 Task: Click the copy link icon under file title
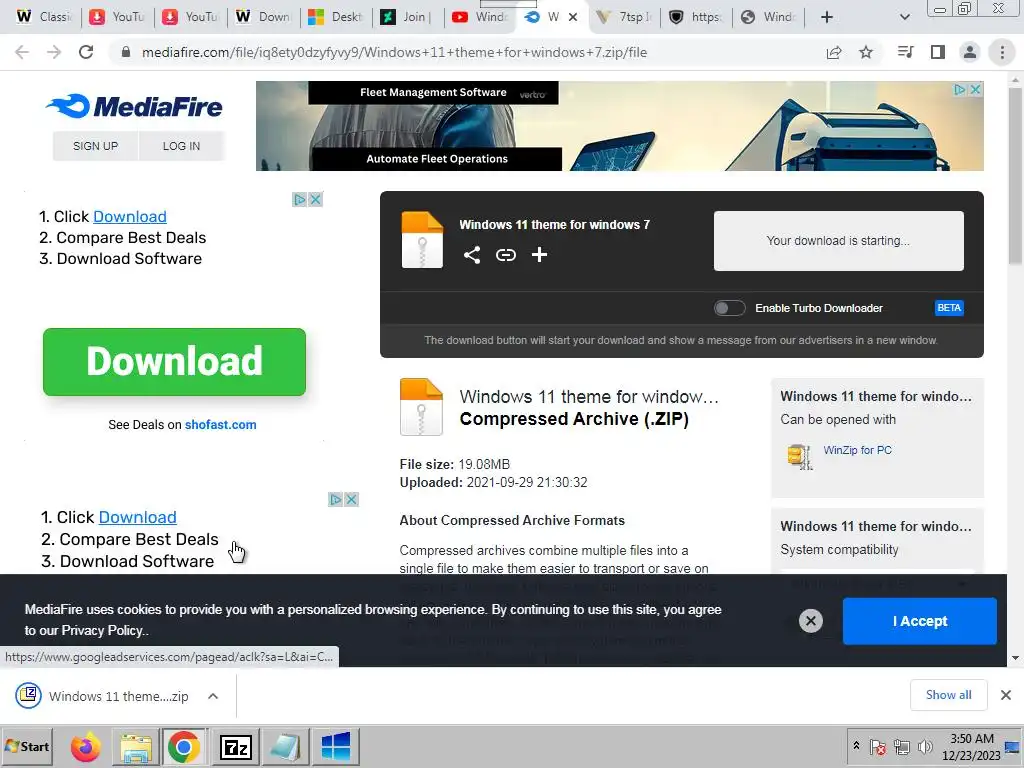pyautogui.click(x=505, y=255)
